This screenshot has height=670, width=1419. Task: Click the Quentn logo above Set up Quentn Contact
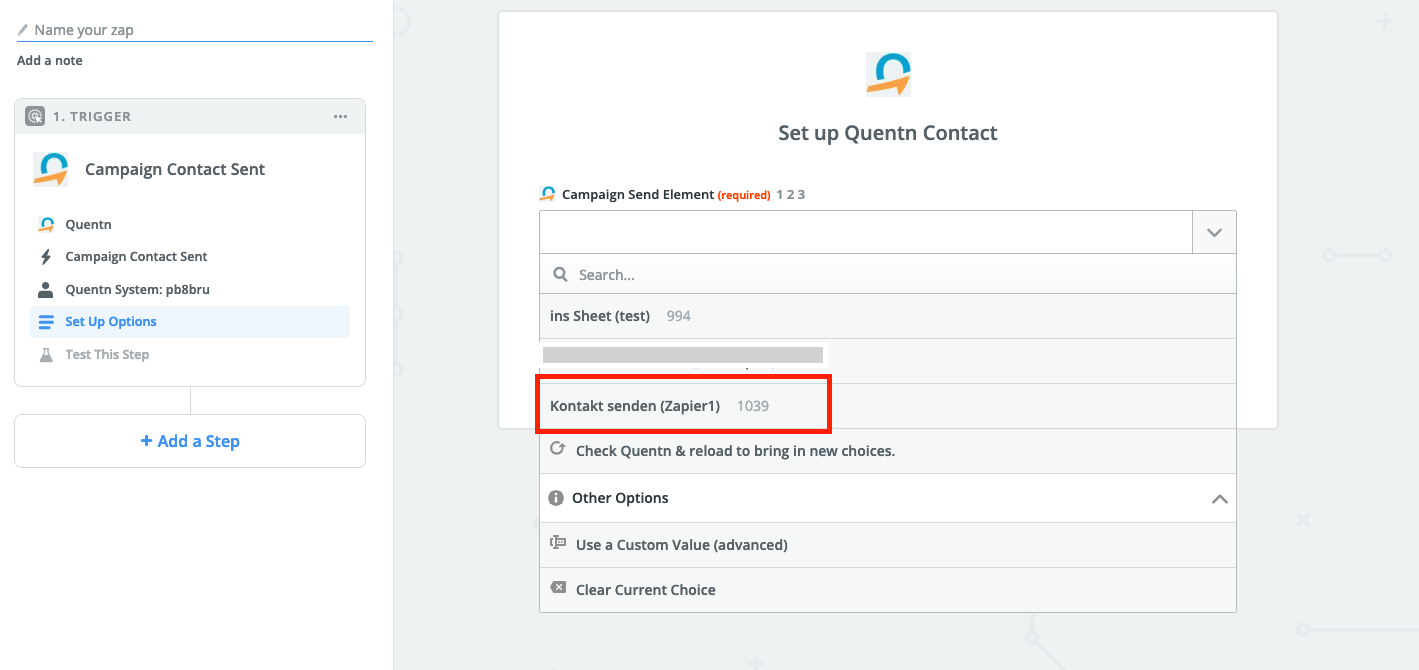tap(887, 73)
